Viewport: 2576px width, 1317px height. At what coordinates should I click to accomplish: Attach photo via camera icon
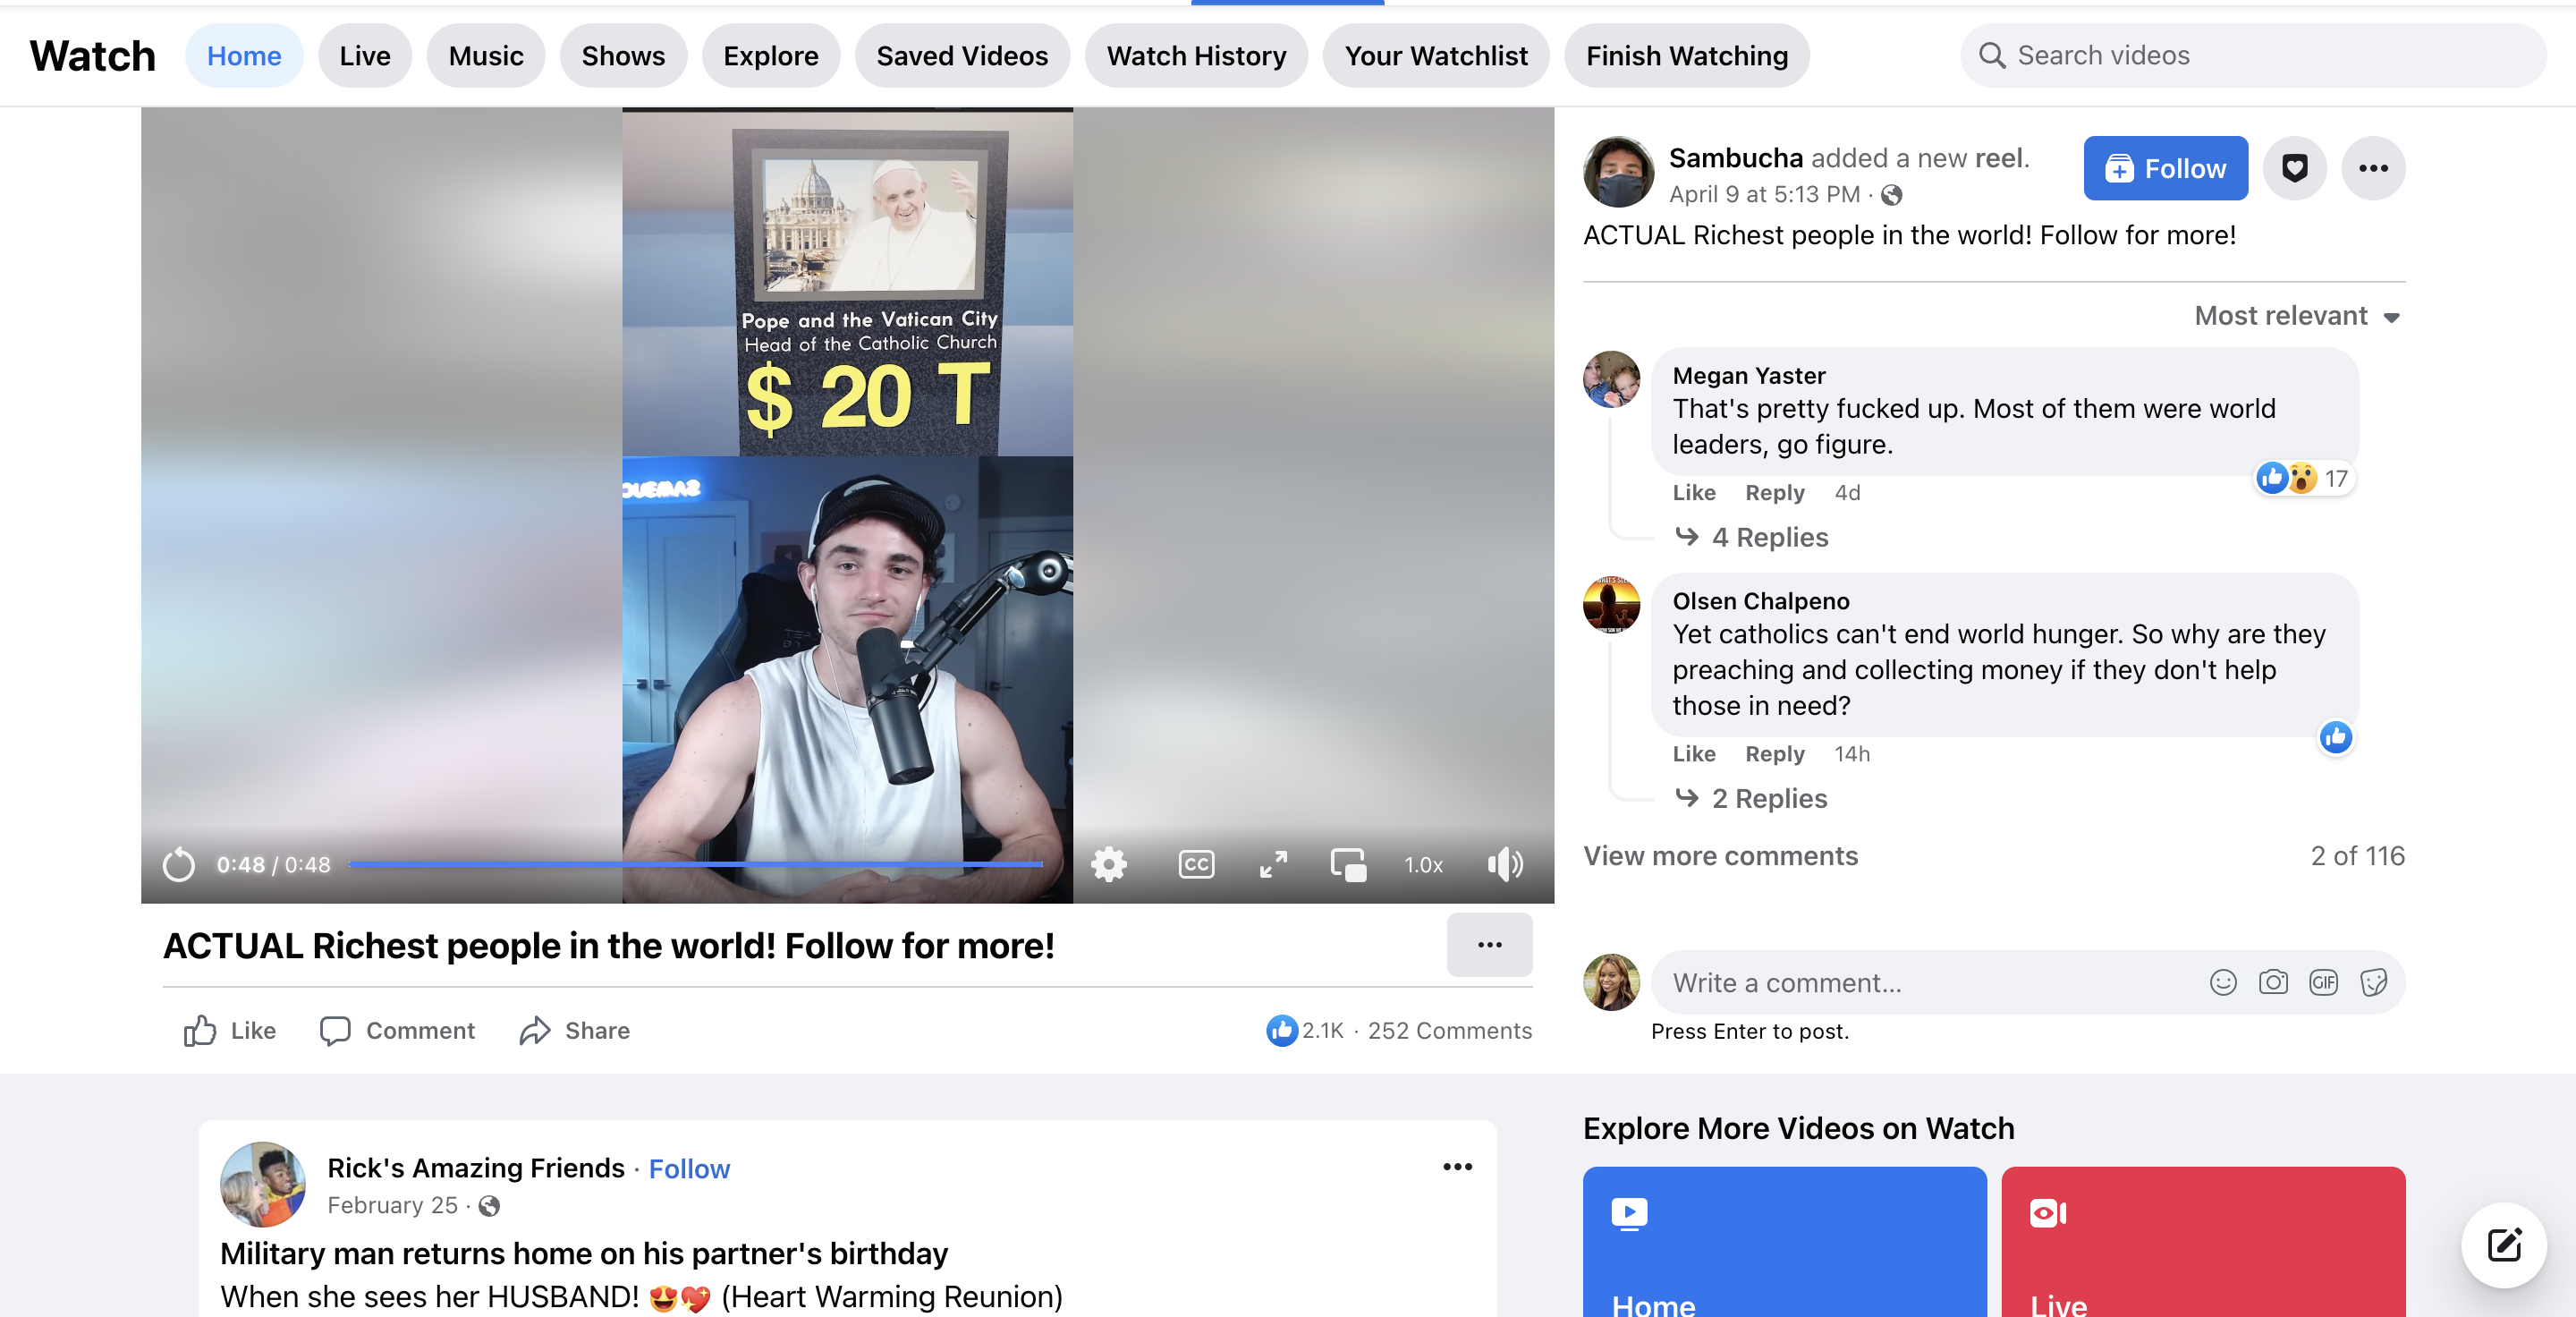(2272, 982)
